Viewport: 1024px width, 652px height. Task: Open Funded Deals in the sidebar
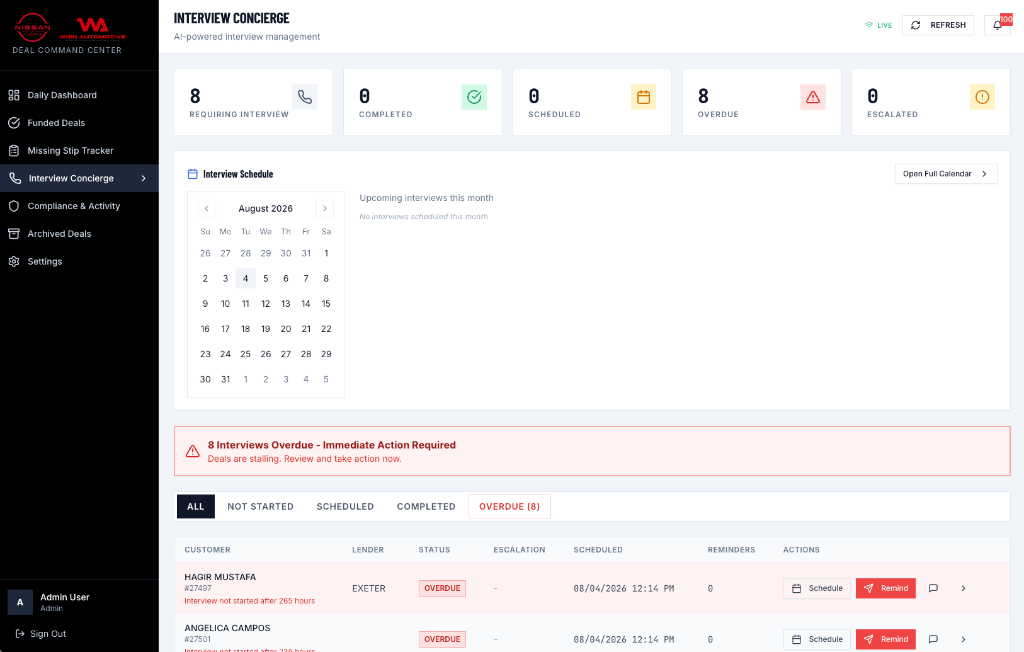click(x=79, y=123)
